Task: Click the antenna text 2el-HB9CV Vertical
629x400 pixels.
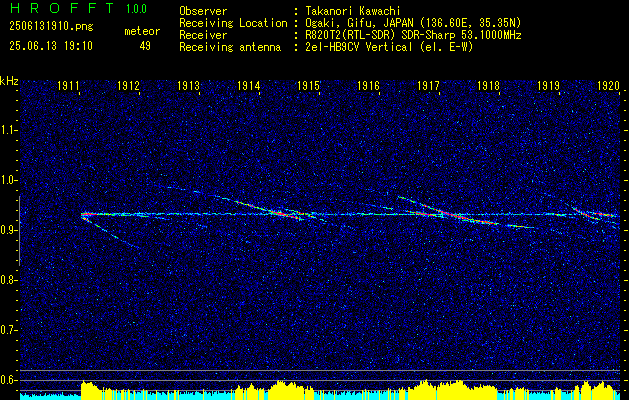Action: point(359,47)
